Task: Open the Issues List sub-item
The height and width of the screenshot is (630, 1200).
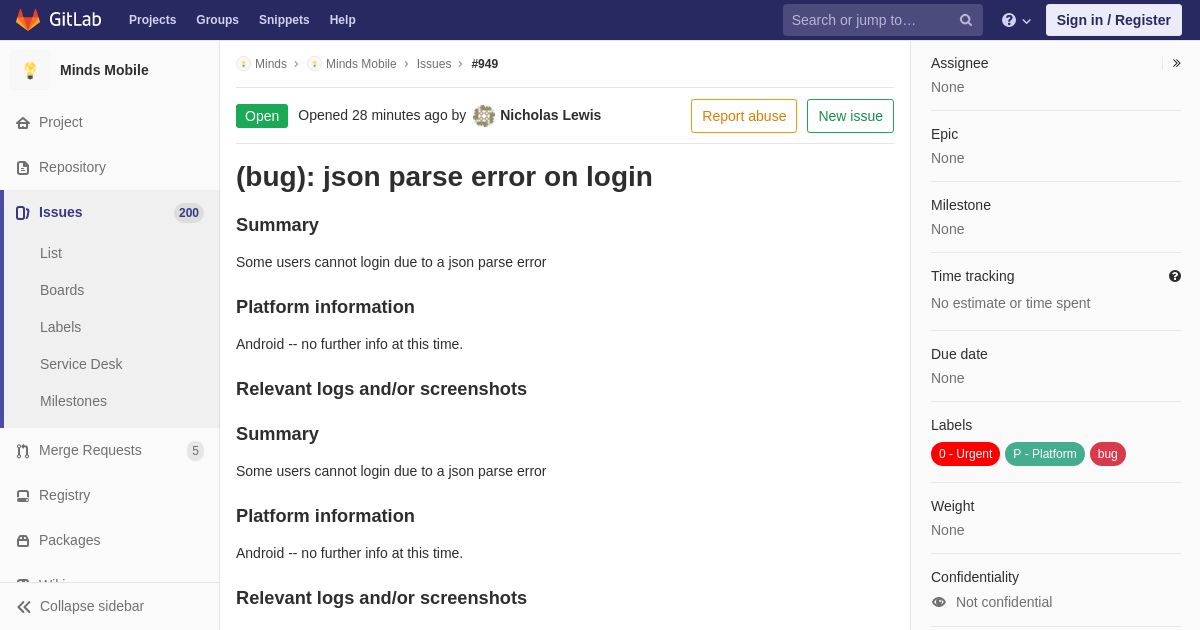Action: click(51, 253)
